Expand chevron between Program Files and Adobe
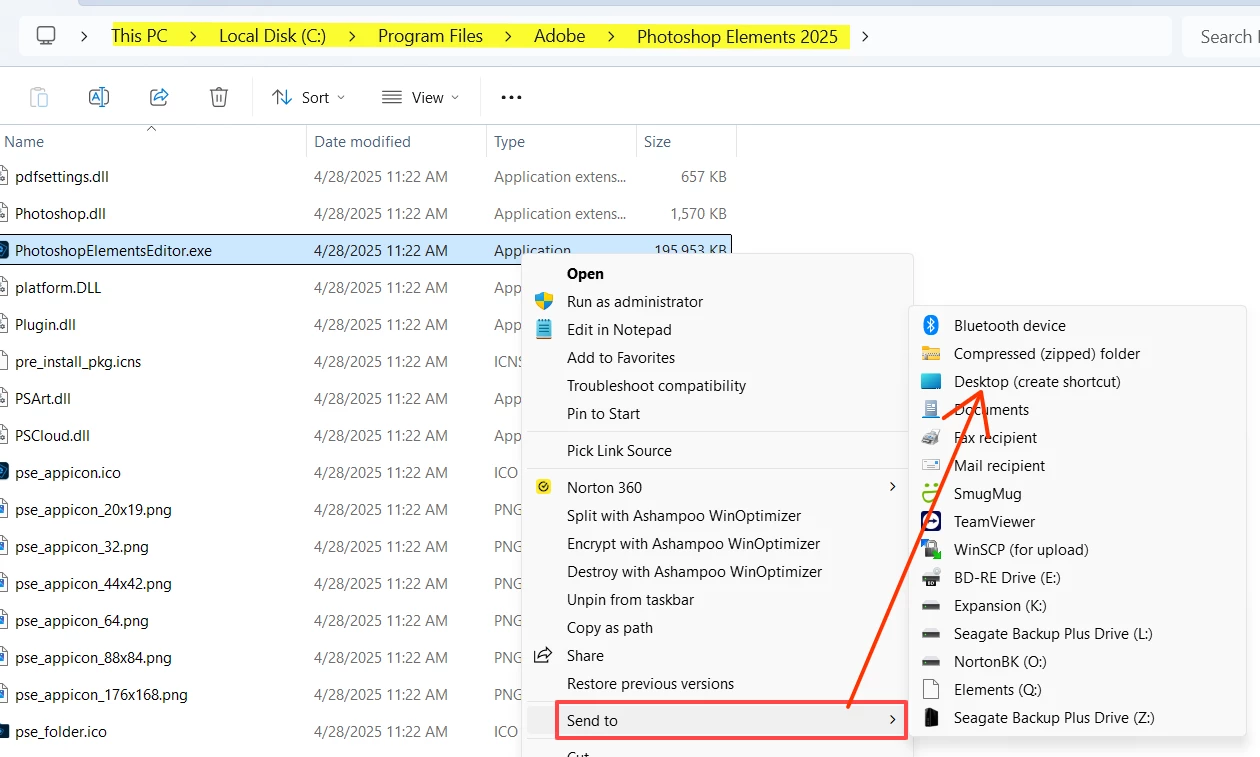 click(508, 36)
